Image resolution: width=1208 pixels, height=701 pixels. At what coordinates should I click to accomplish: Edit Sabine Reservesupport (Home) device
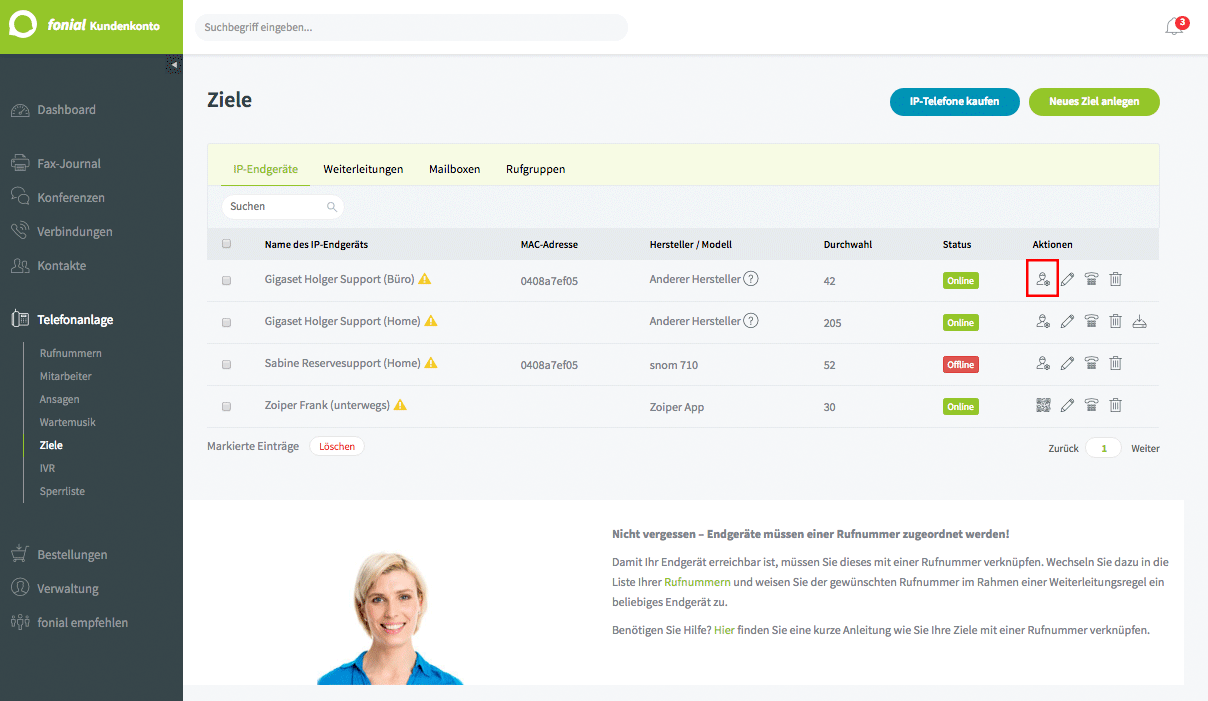1067,364
